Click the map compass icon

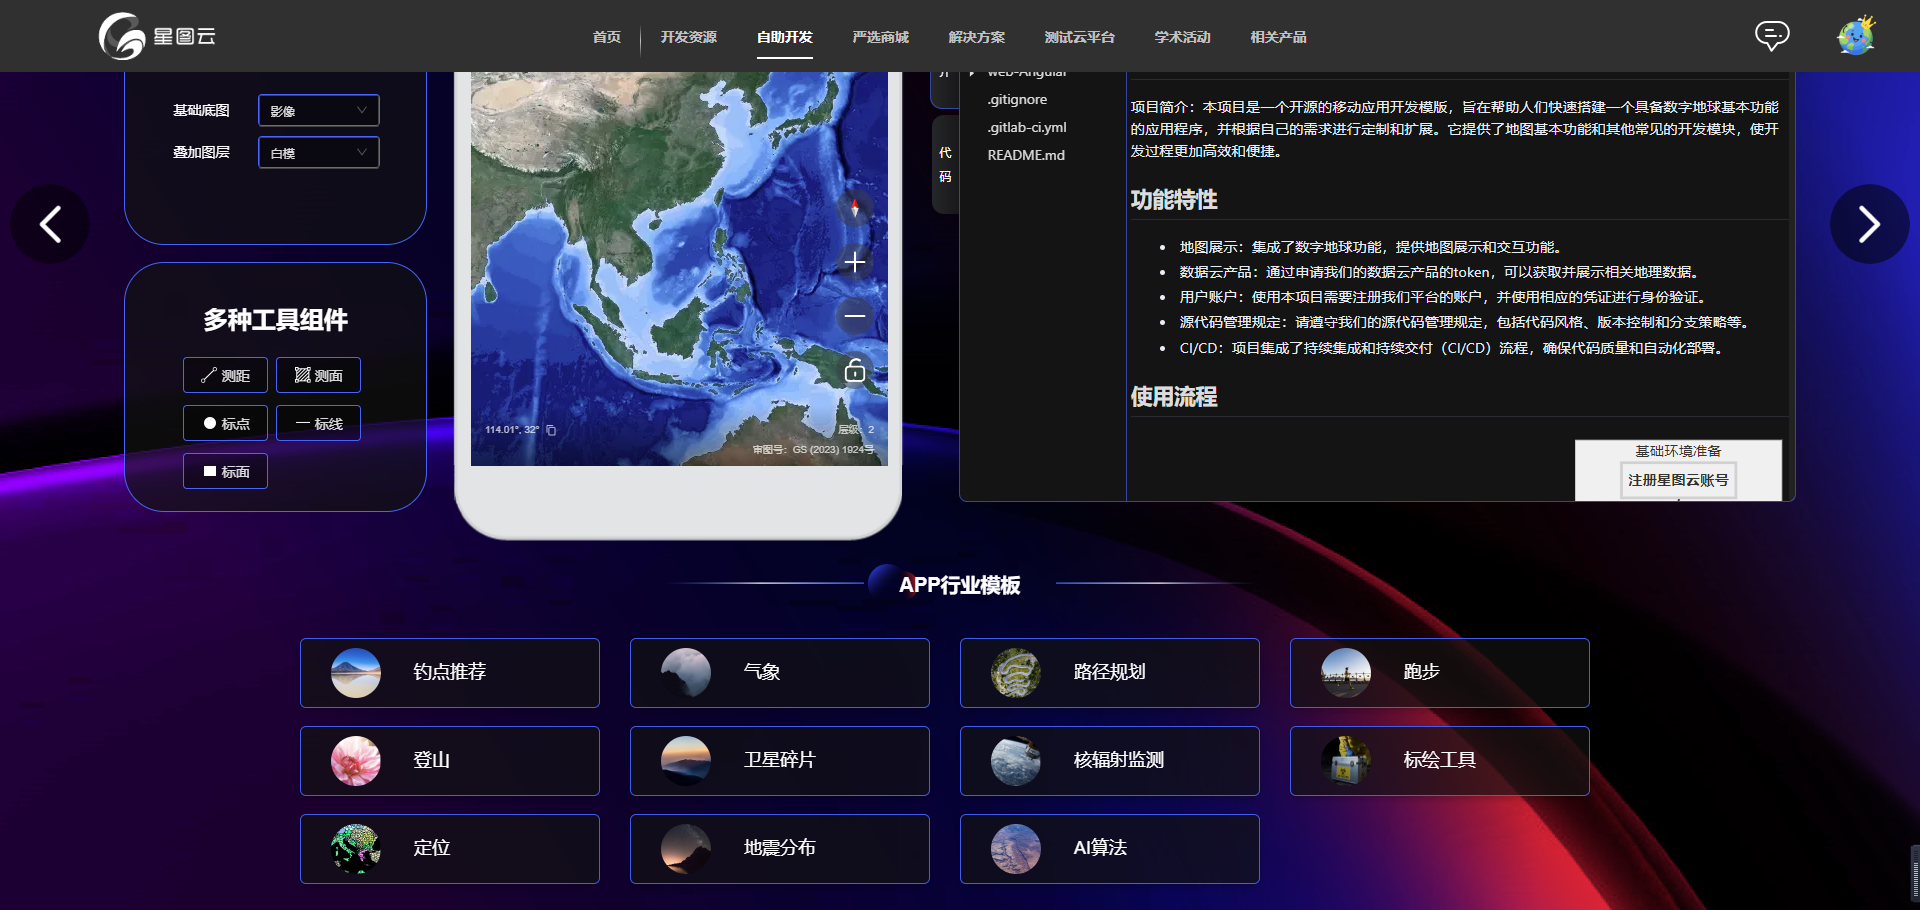(855, 208)
